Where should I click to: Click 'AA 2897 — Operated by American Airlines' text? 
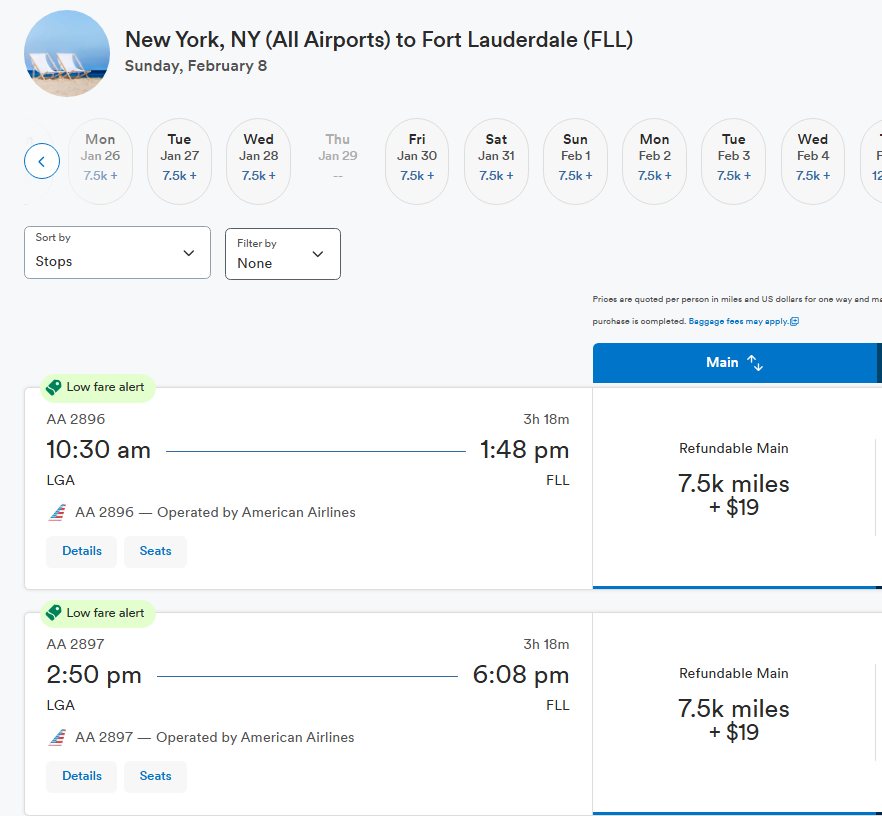point(215,737)
